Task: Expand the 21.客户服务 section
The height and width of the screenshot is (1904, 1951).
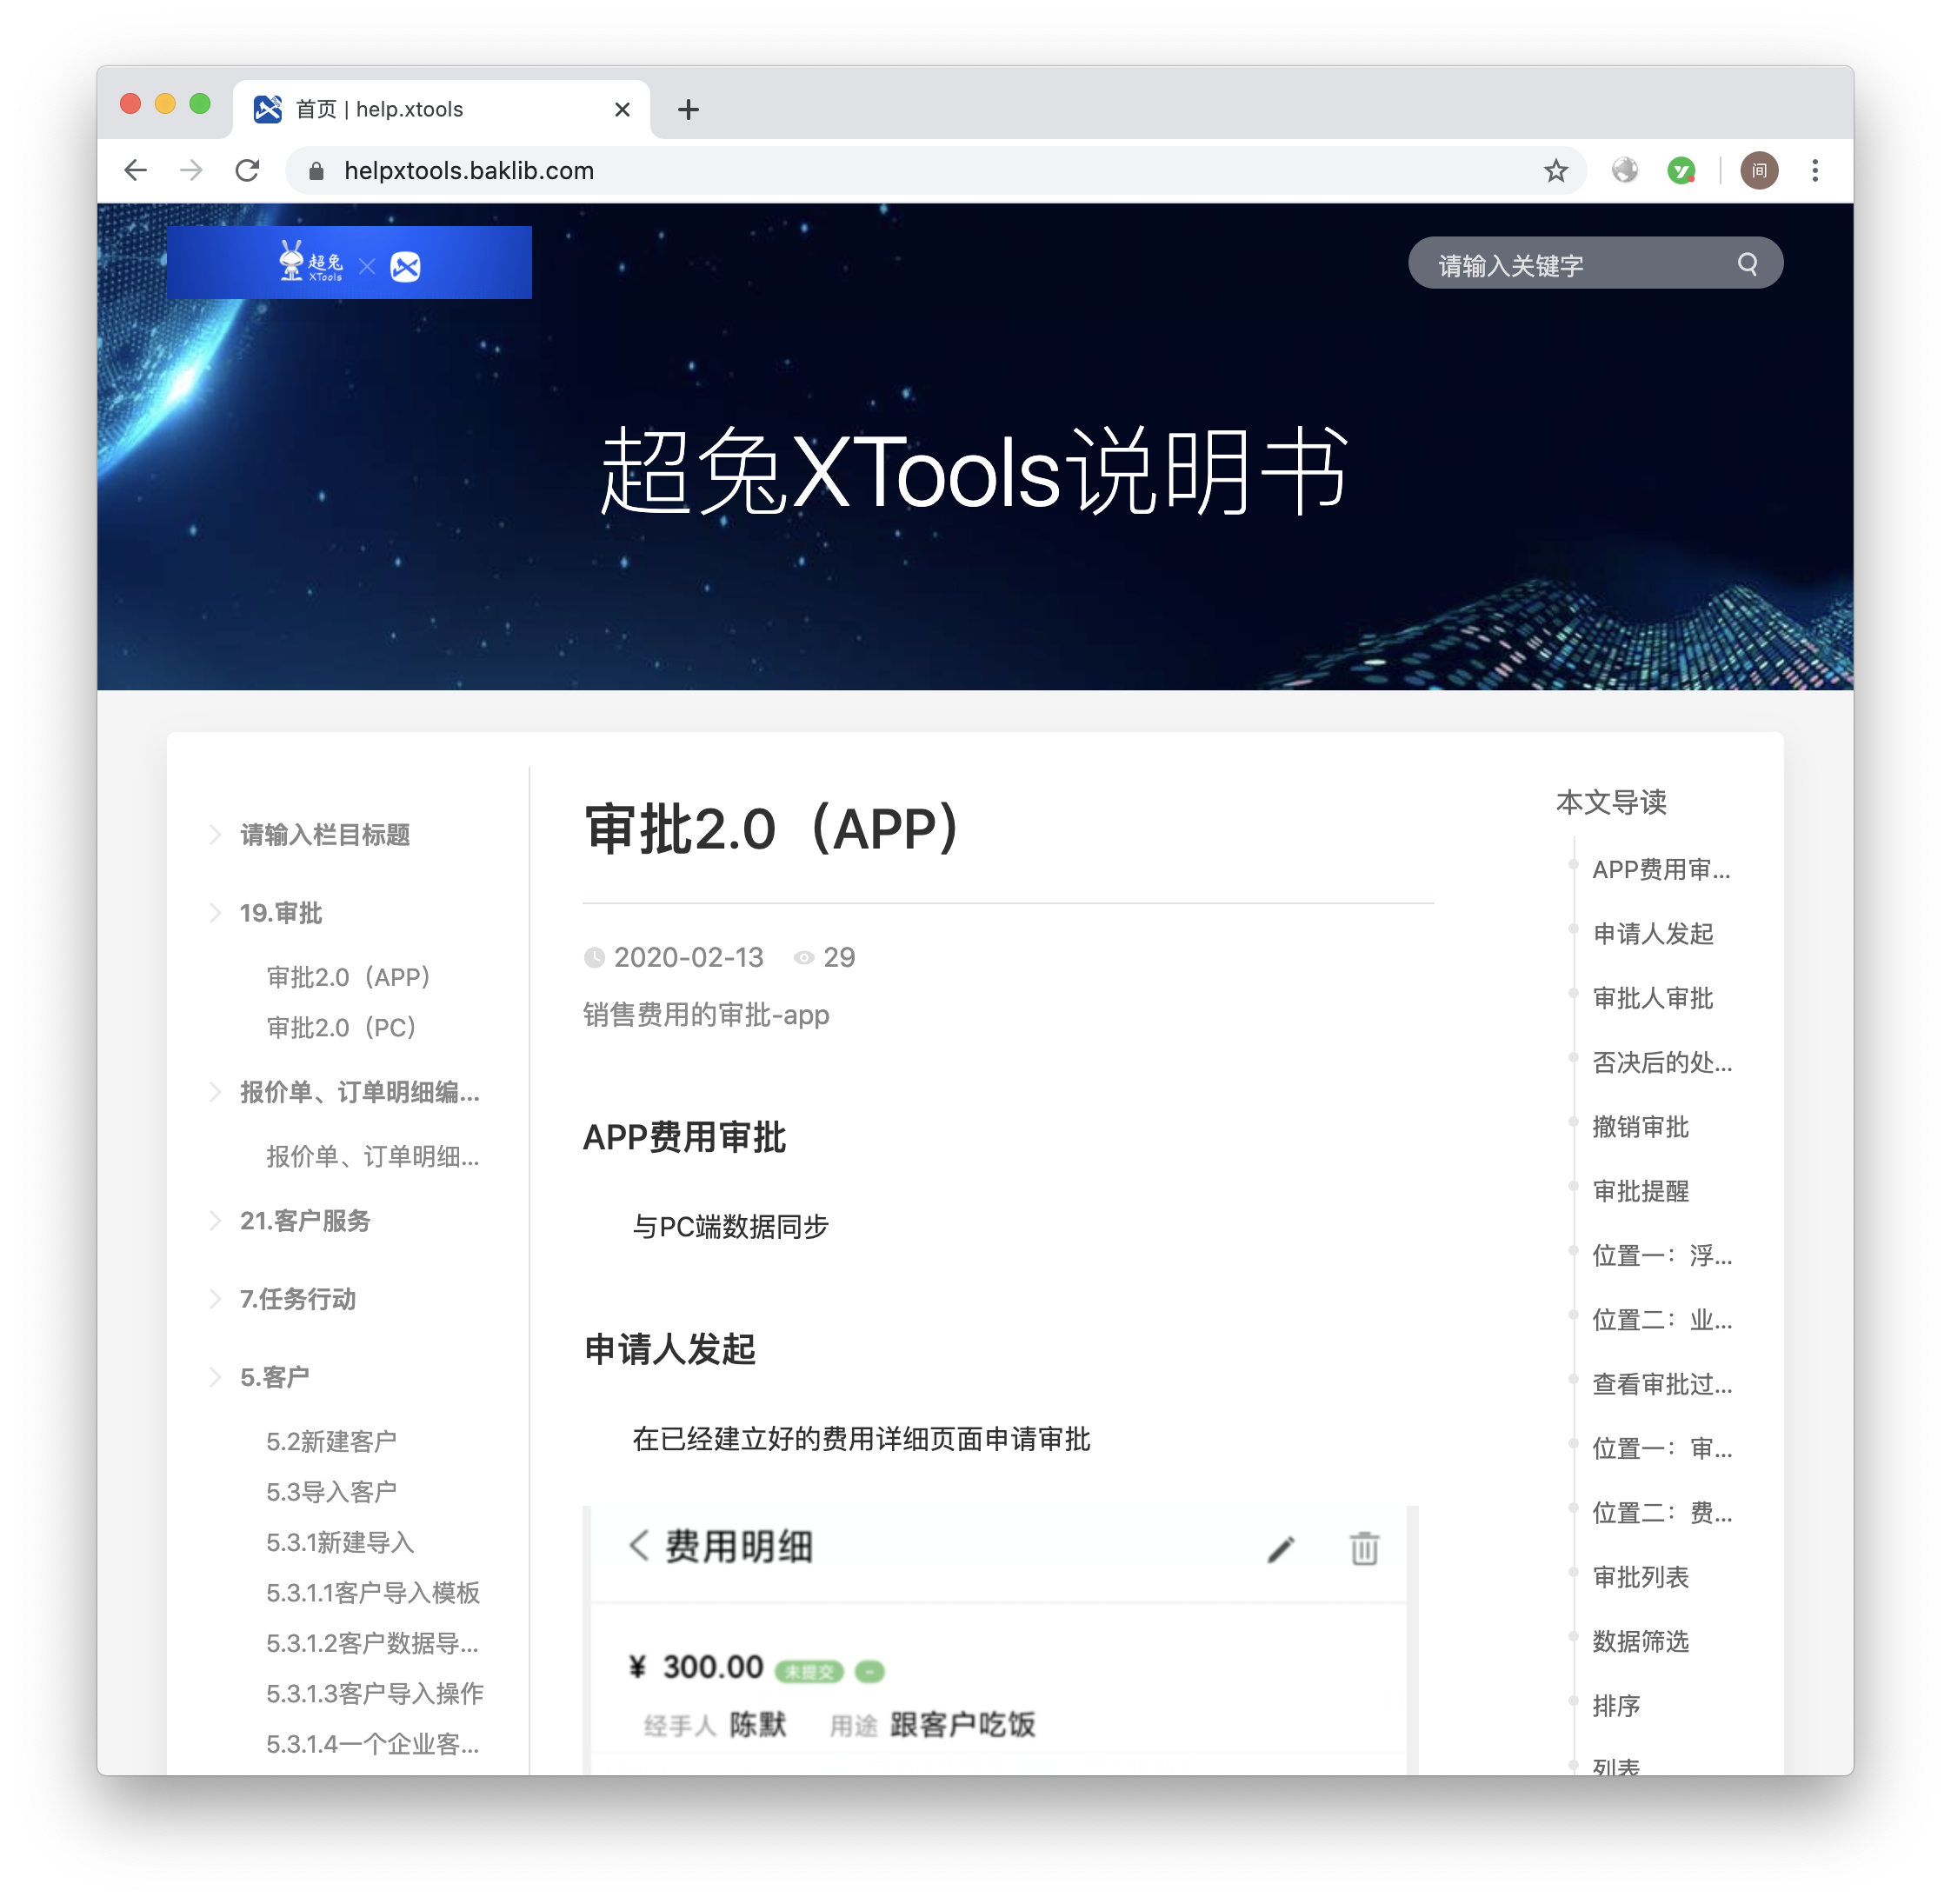Action: point(216,1220)
